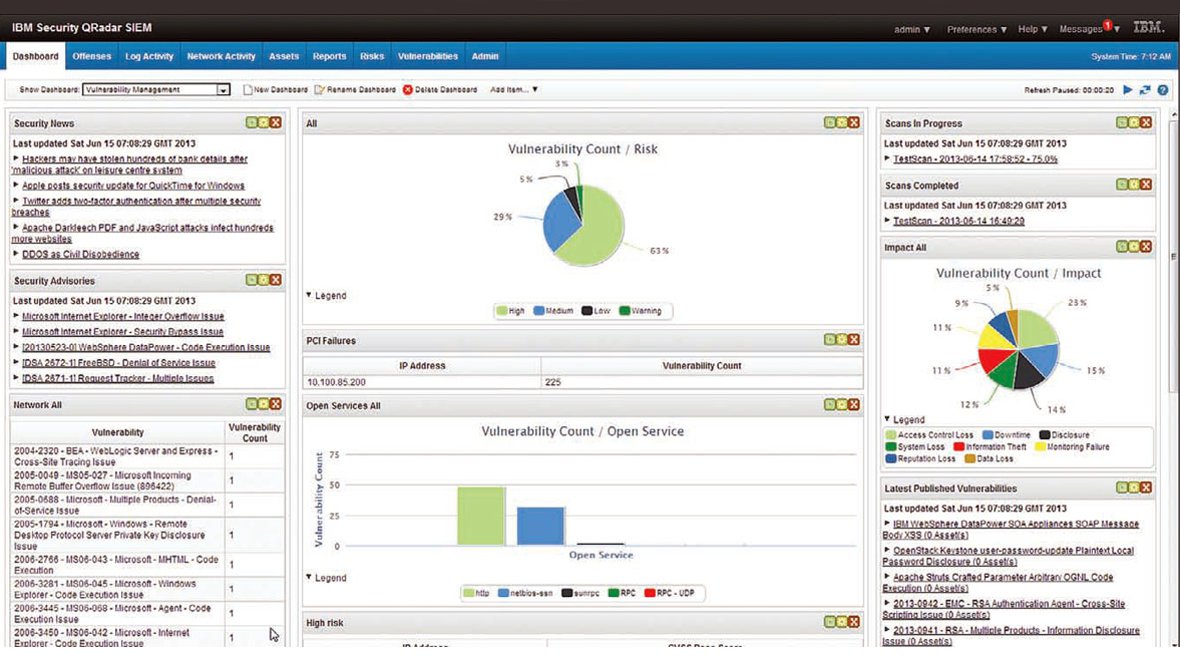Screen dimensions: 1180x664
Task: Open yellow settings icon on Security Advisories
Action: click(263, 279)
